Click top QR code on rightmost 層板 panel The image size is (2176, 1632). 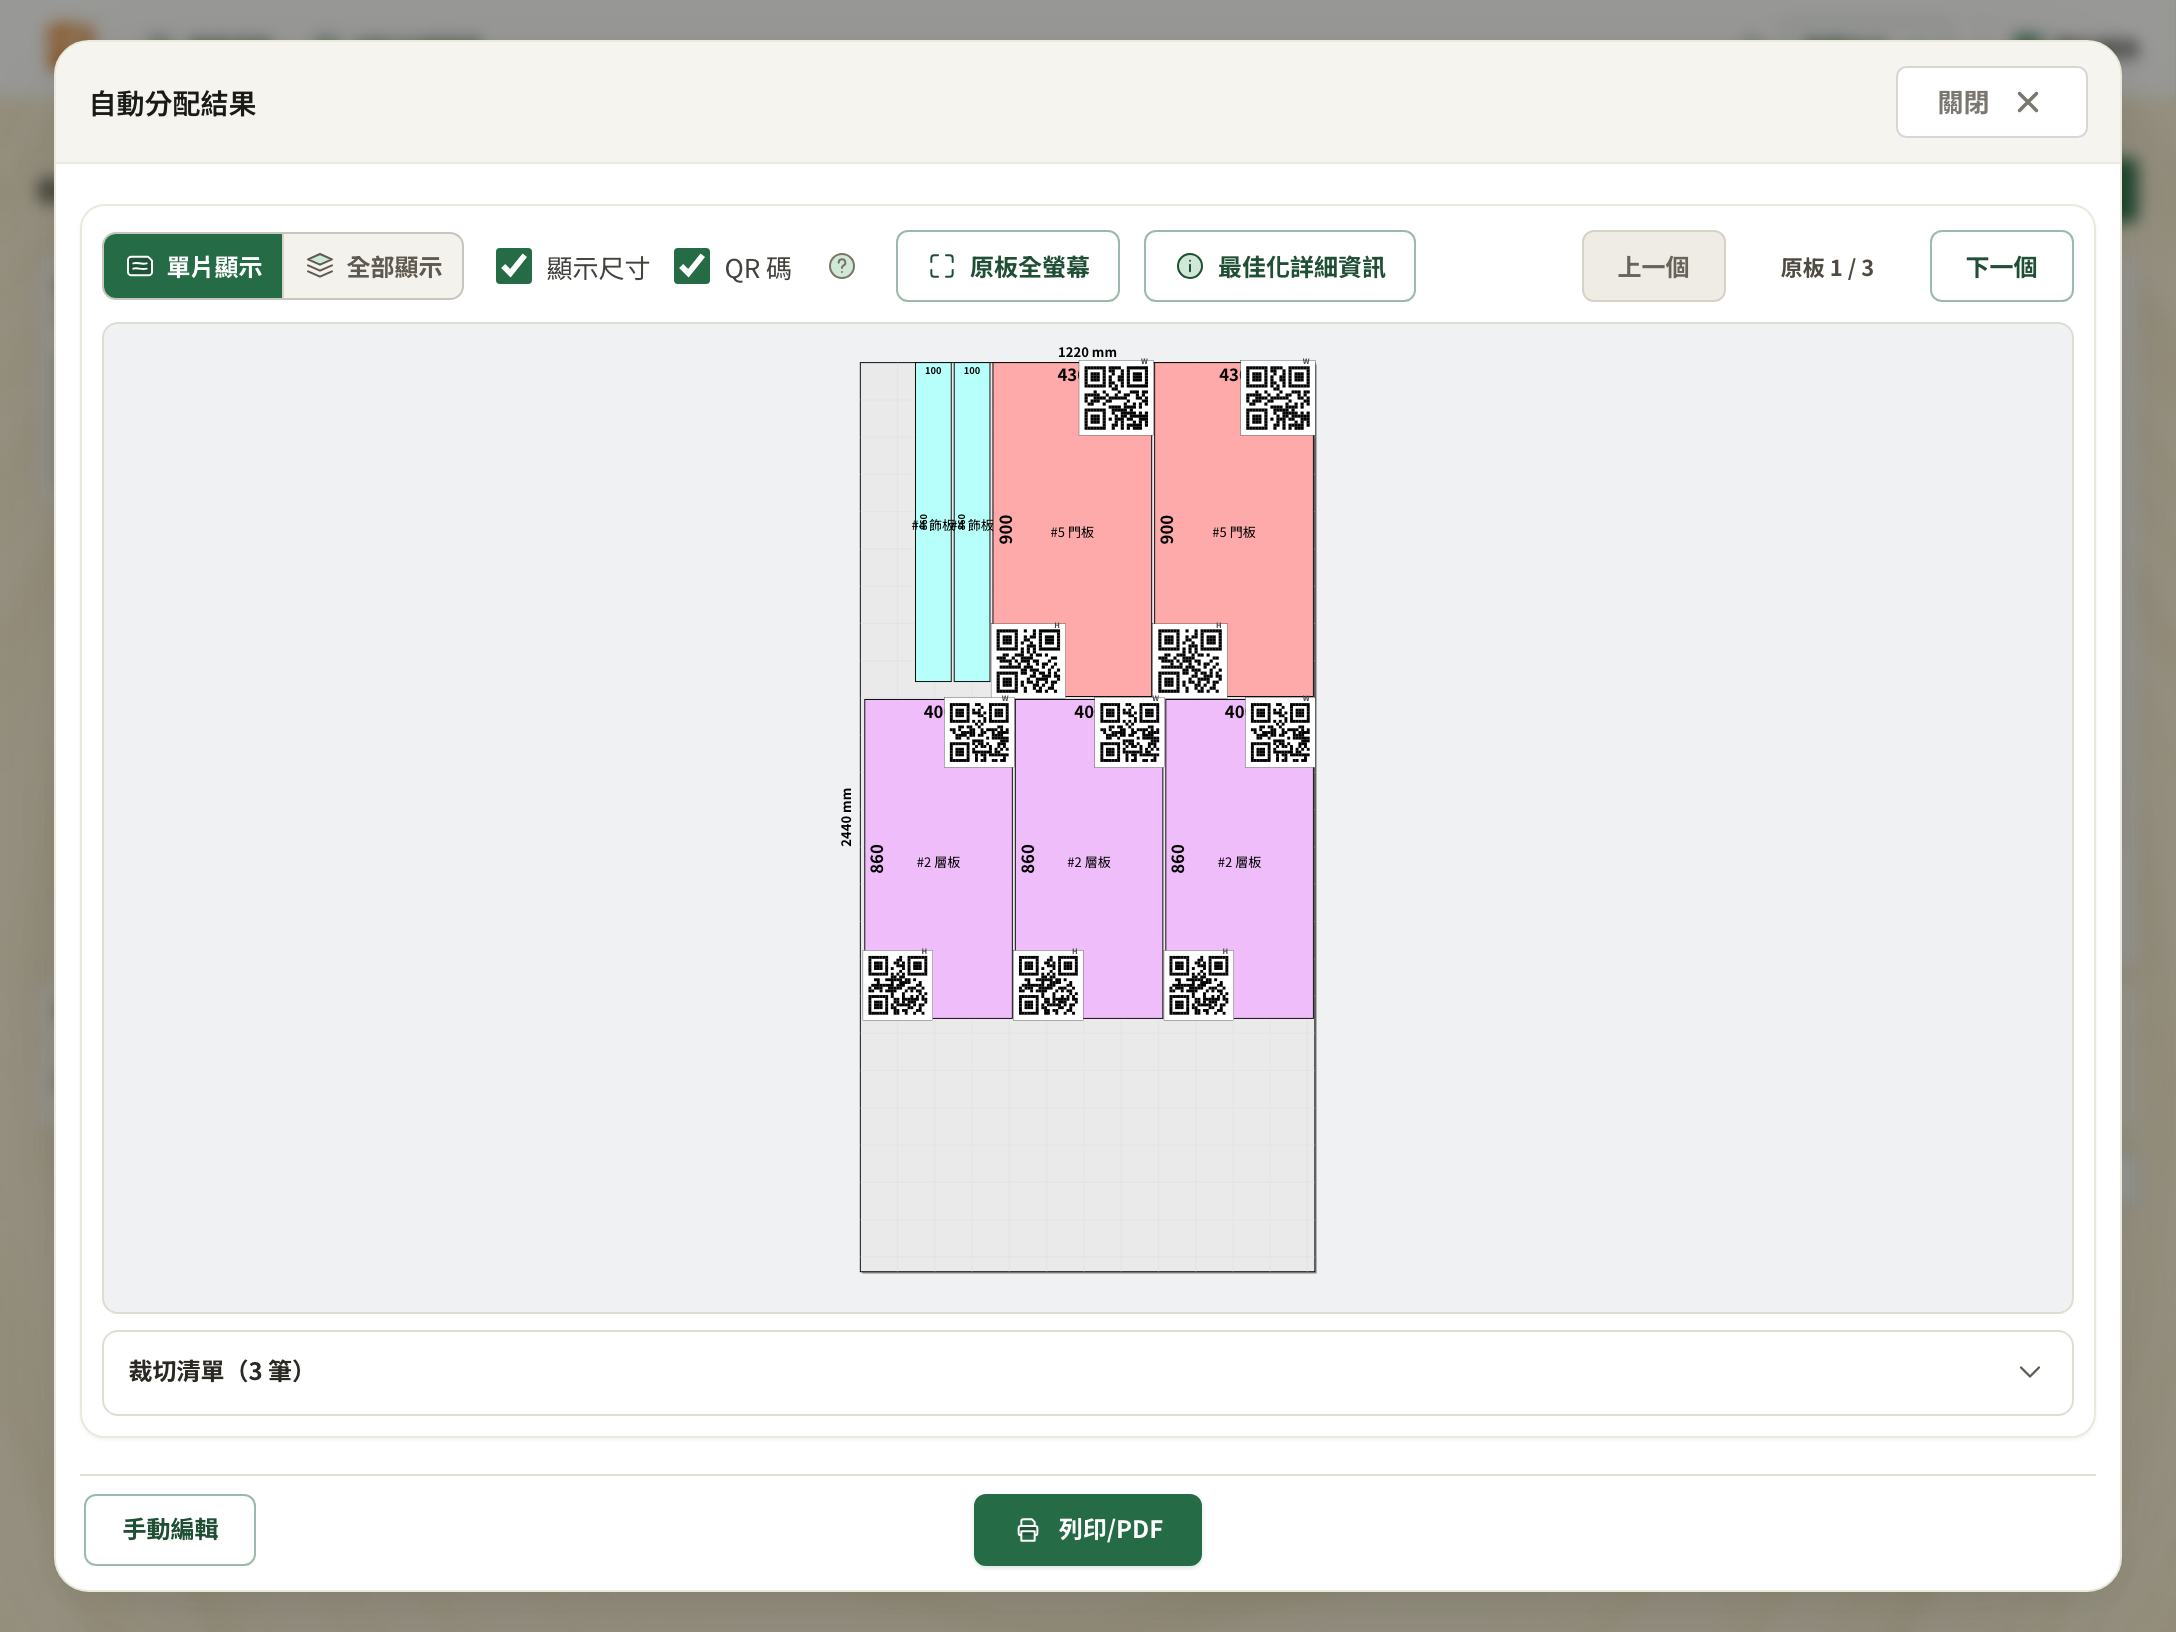1280,732
